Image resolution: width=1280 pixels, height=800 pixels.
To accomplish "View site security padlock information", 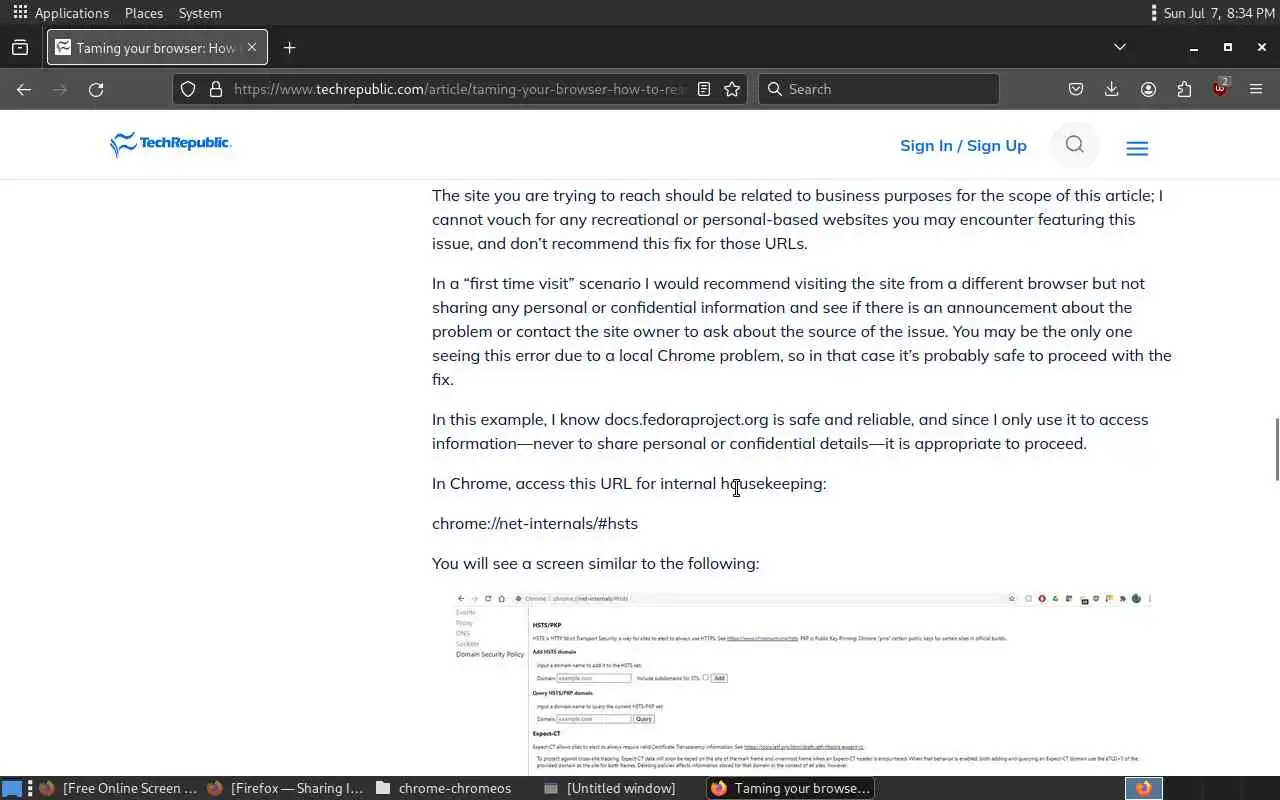I will pos(215,89).
